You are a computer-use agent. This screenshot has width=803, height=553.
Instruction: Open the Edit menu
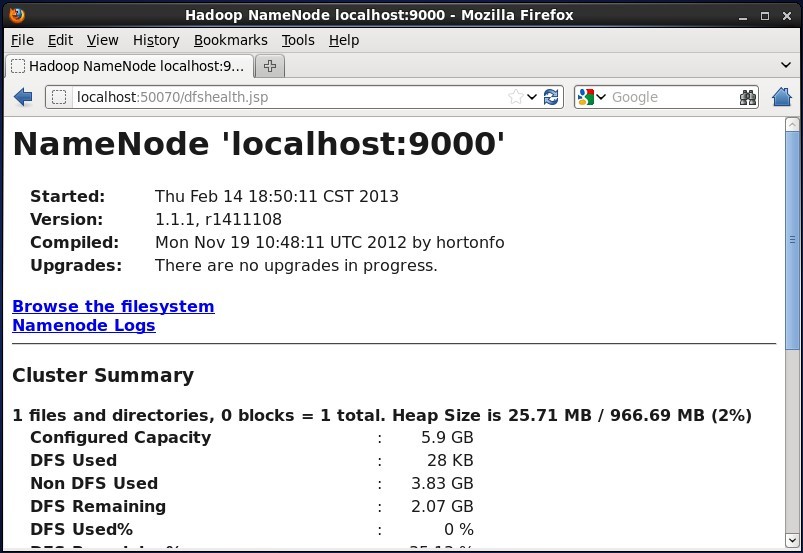point(60,40)
